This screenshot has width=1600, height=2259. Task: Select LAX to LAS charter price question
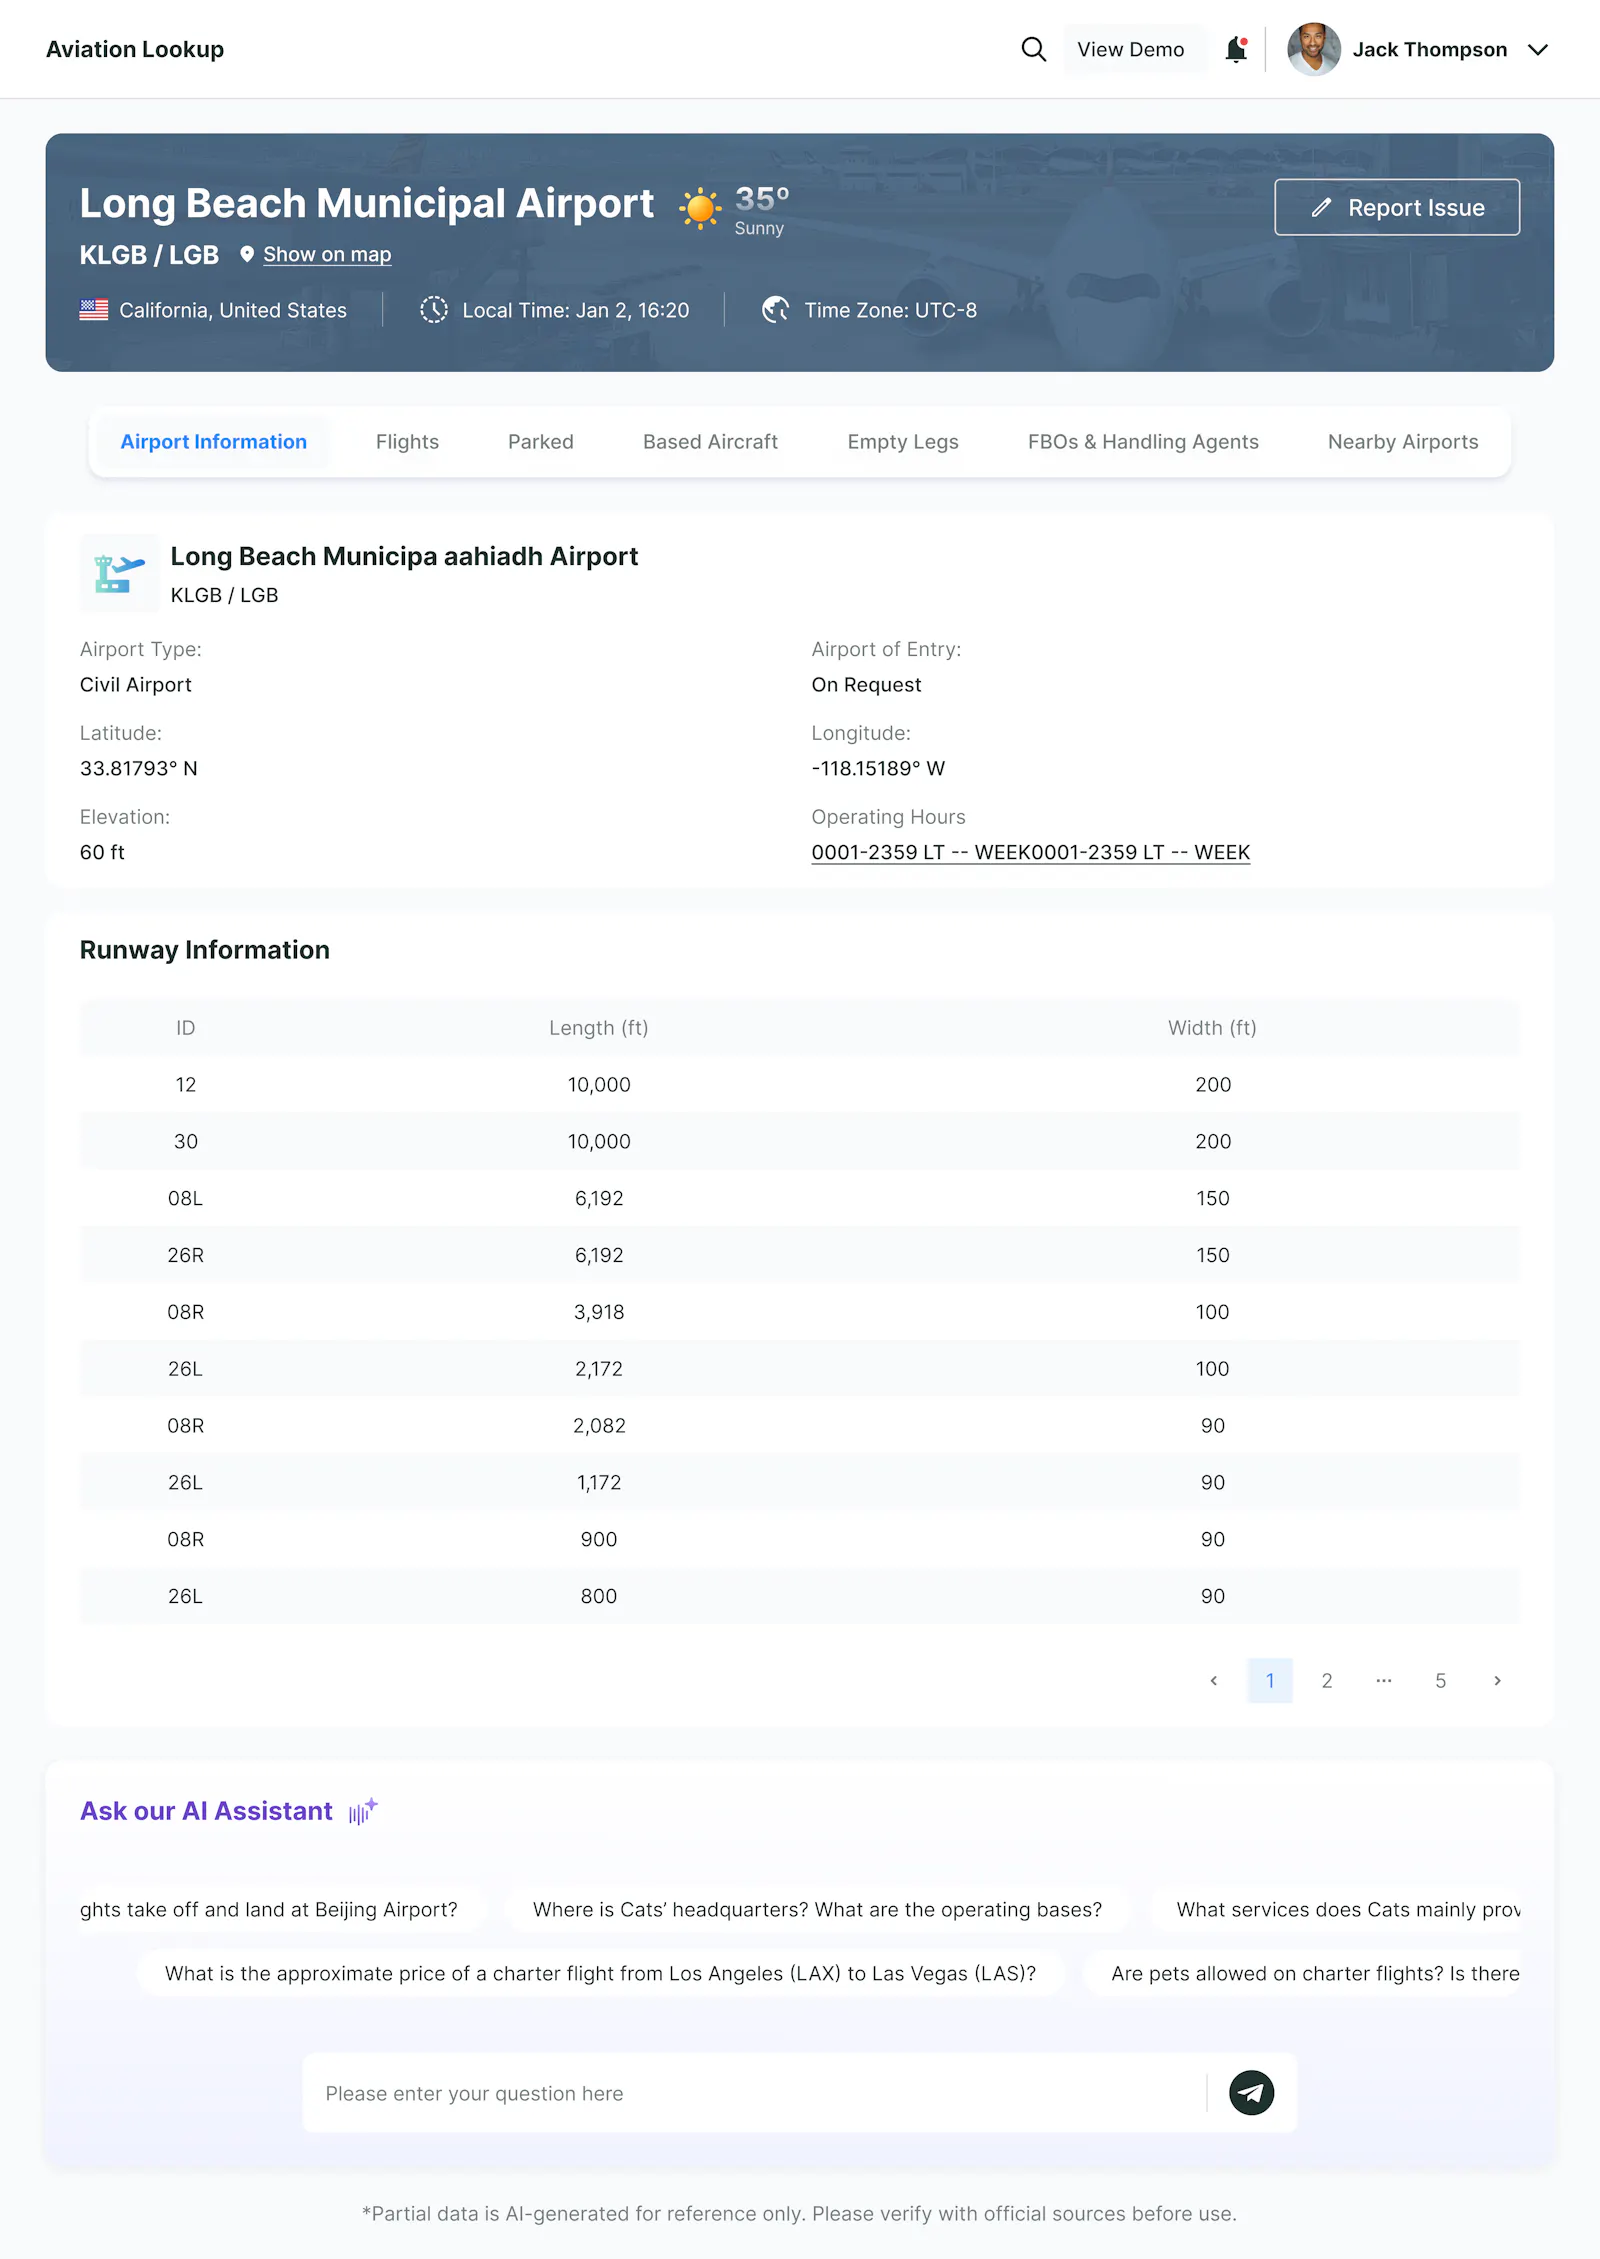(x=600, y=1974)
